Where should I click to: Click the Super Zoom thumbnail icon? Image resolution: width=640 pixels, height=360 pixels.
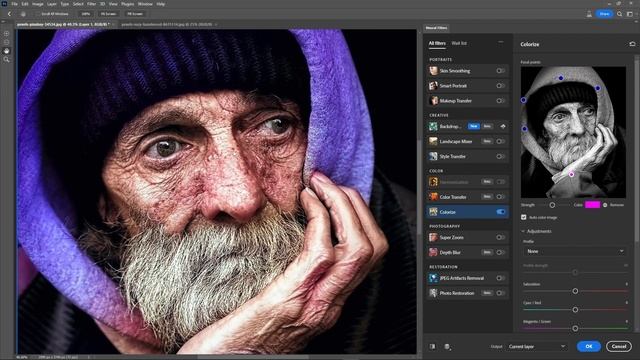(x=433, y=237)
